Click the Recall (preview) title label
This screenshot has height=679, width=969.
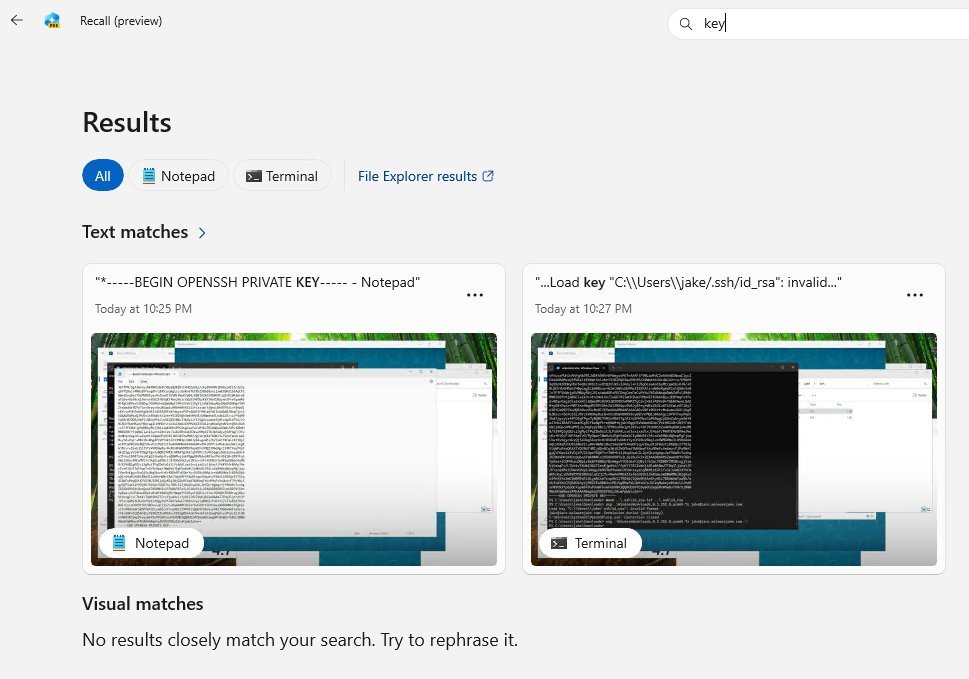coord(121,20)
